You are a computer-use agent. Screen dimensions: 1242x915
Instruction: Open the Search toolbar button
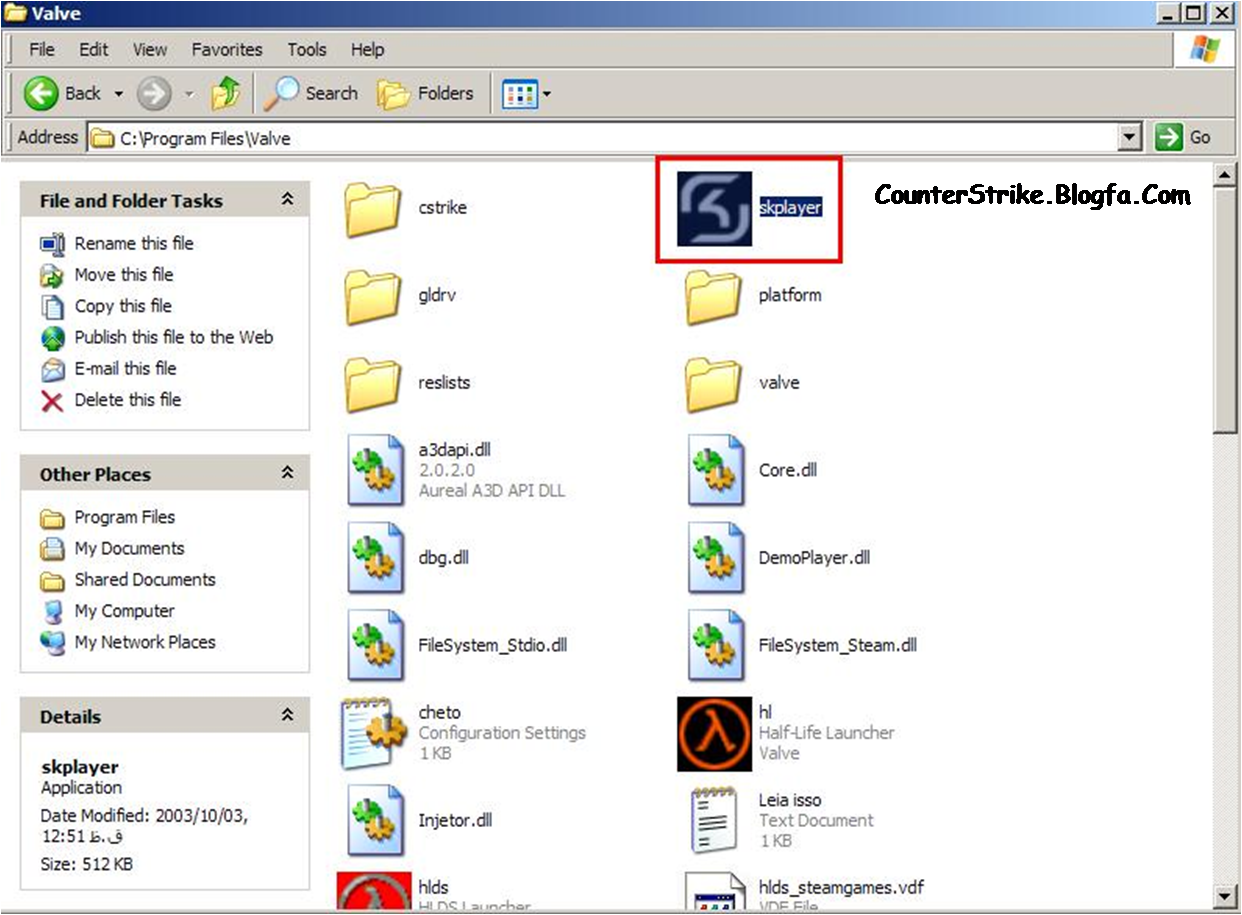pyautogui.click(x=310, y=94)
